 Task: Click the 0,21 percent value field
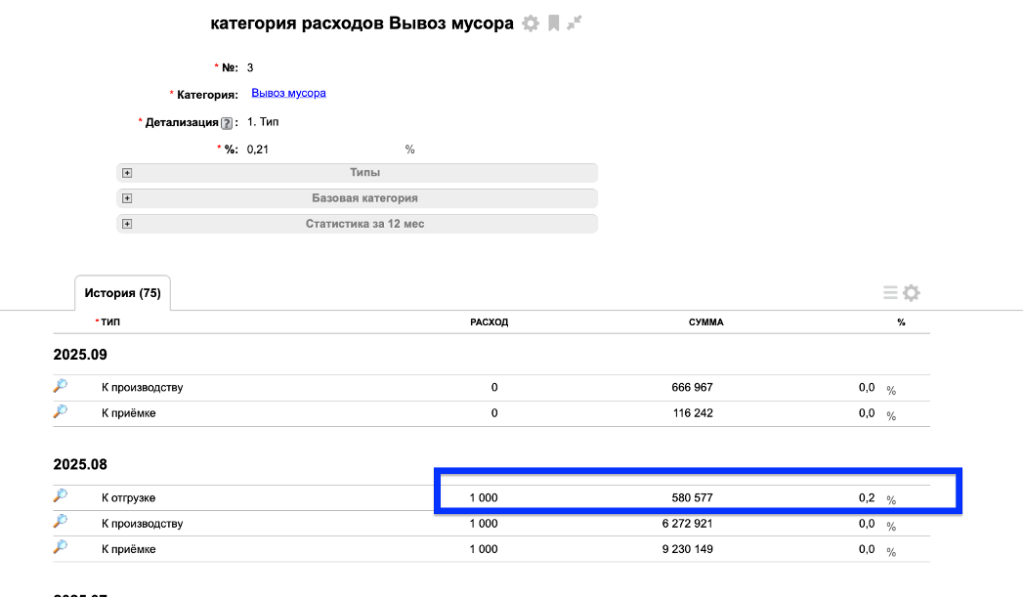pyautogui.click(x=258, y=149)
